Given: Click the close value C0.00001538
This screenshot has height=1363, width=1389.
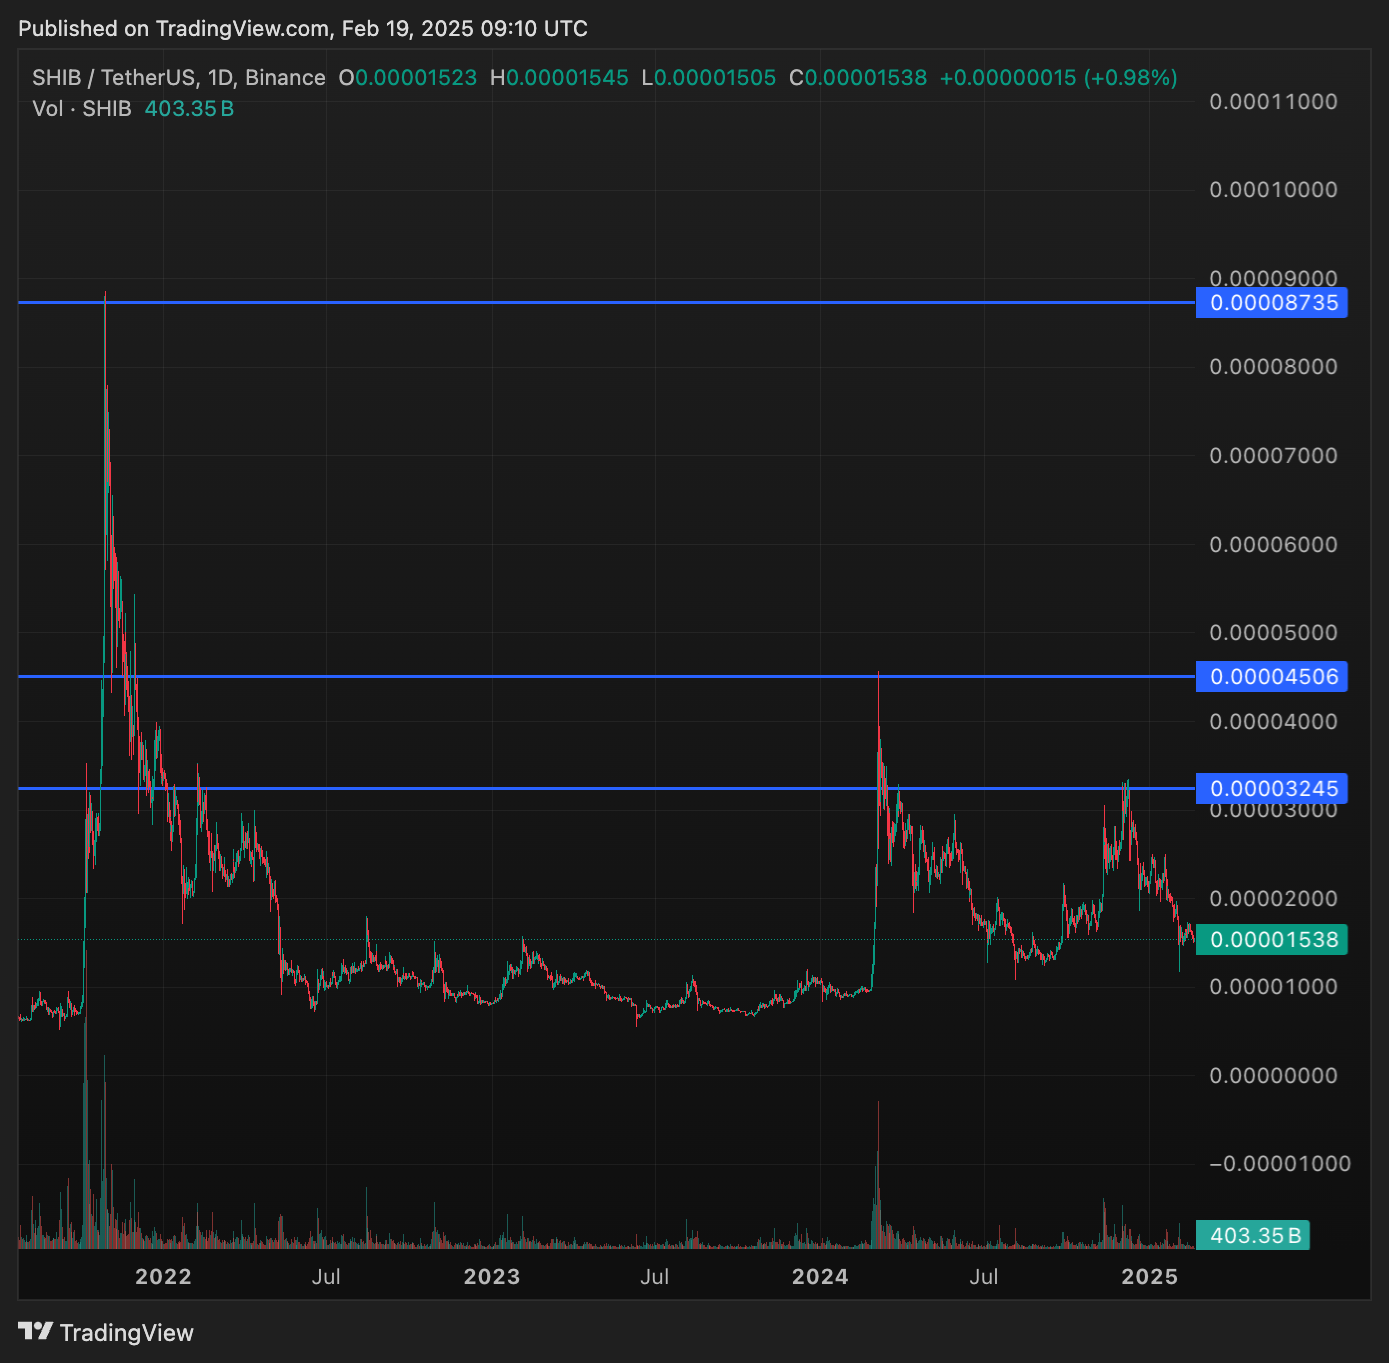Looking at the screenshot, I should [858, 77].
